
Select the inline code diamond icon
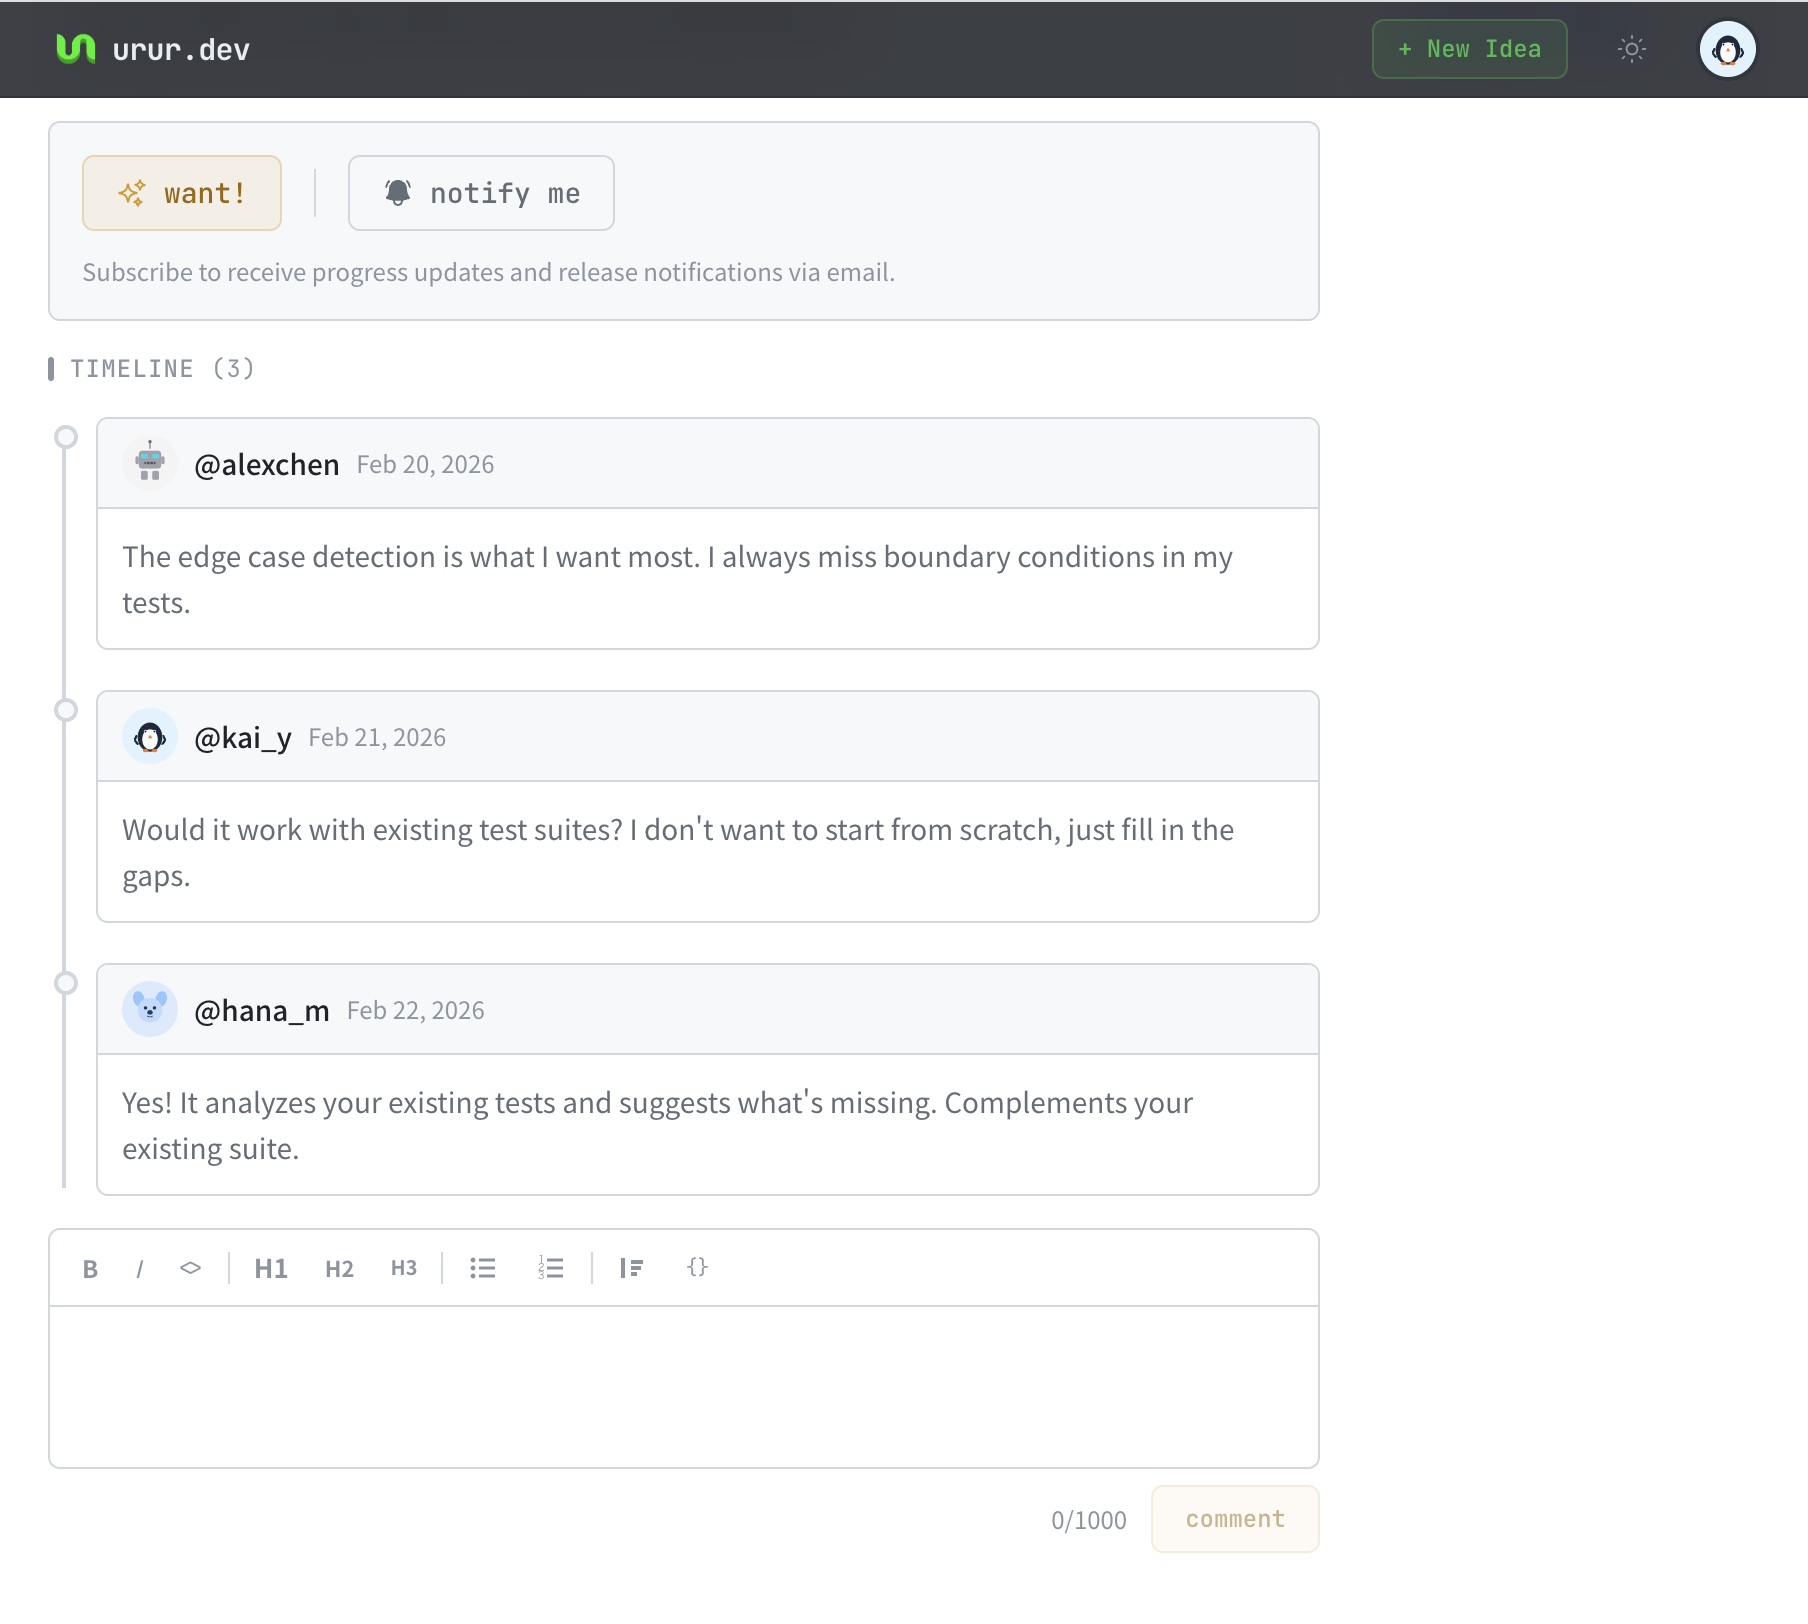[x=190, y=1268]
